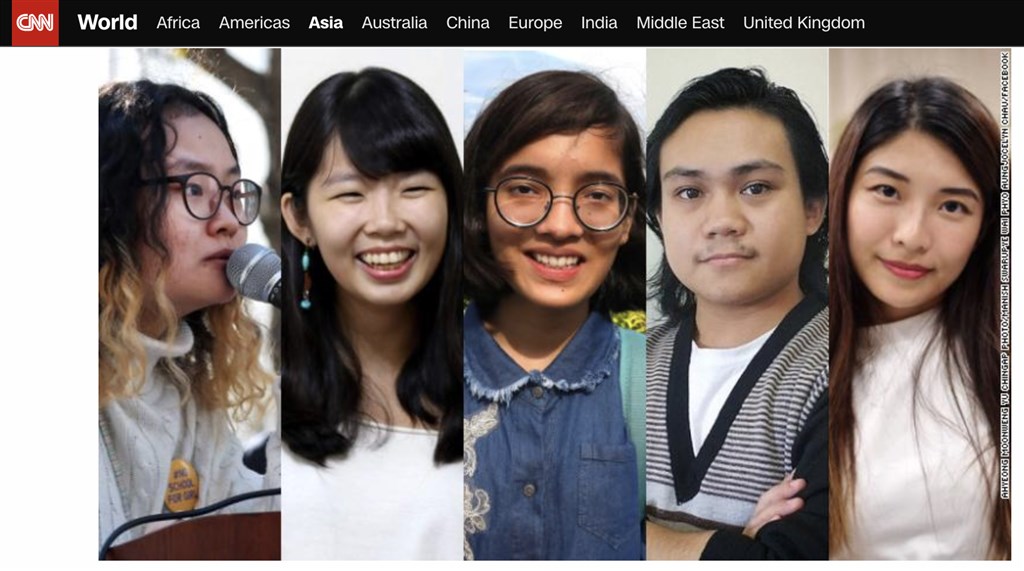Open the portrait with the denim shirt
Viewport: 1024px width, 571px height.
point(555,304)
